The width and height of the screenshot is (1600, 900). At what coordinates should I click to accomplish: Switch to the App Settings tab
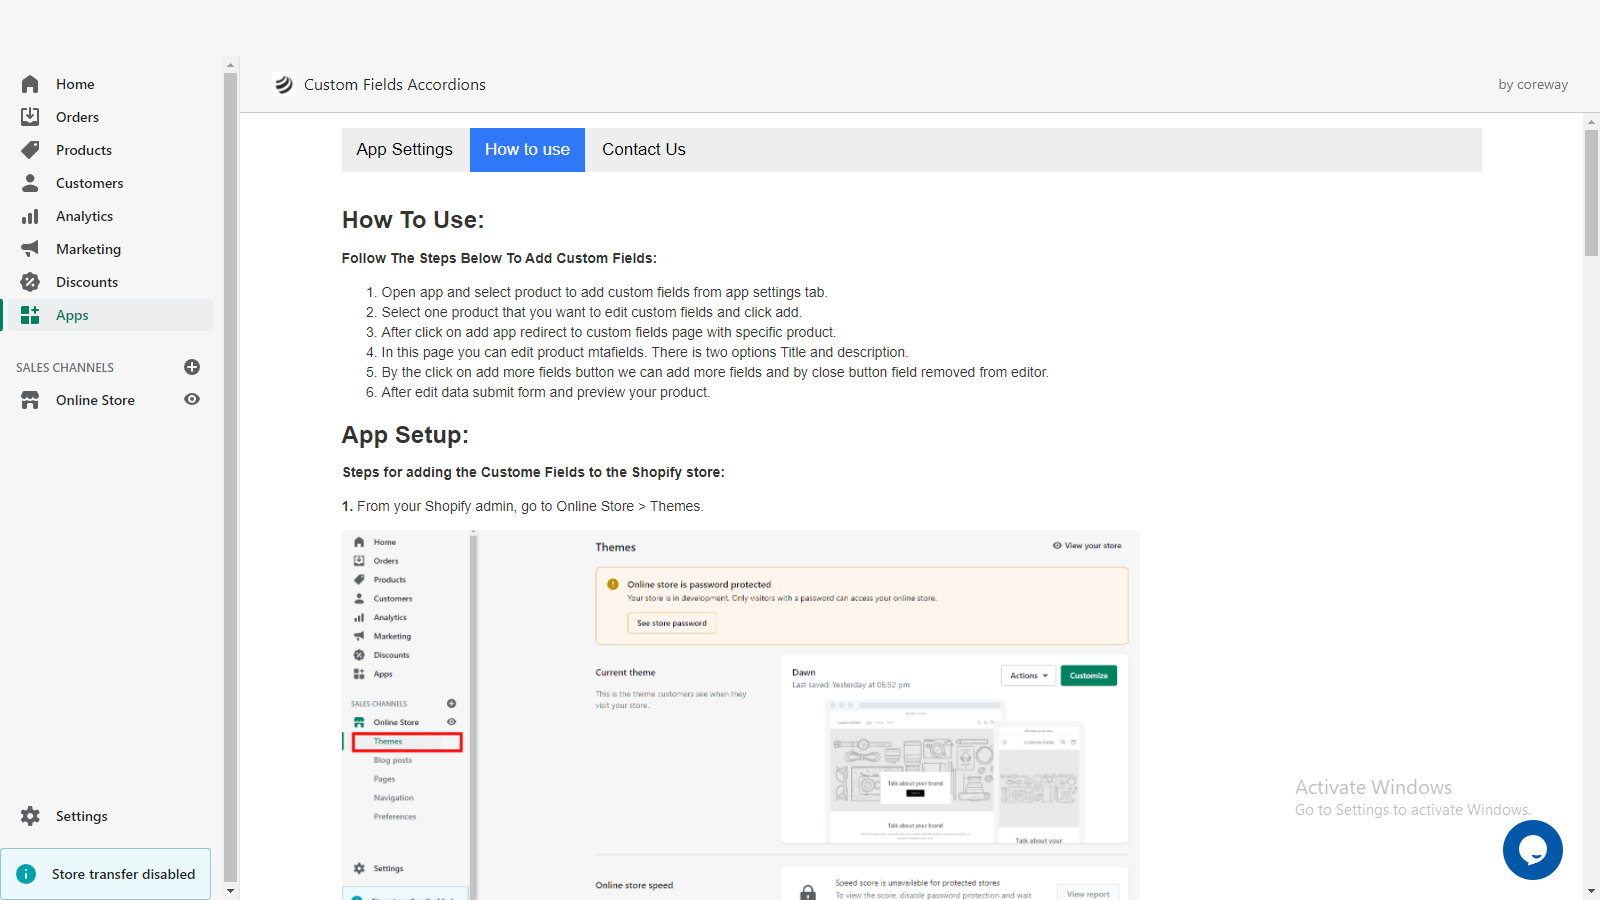point(405,150)
